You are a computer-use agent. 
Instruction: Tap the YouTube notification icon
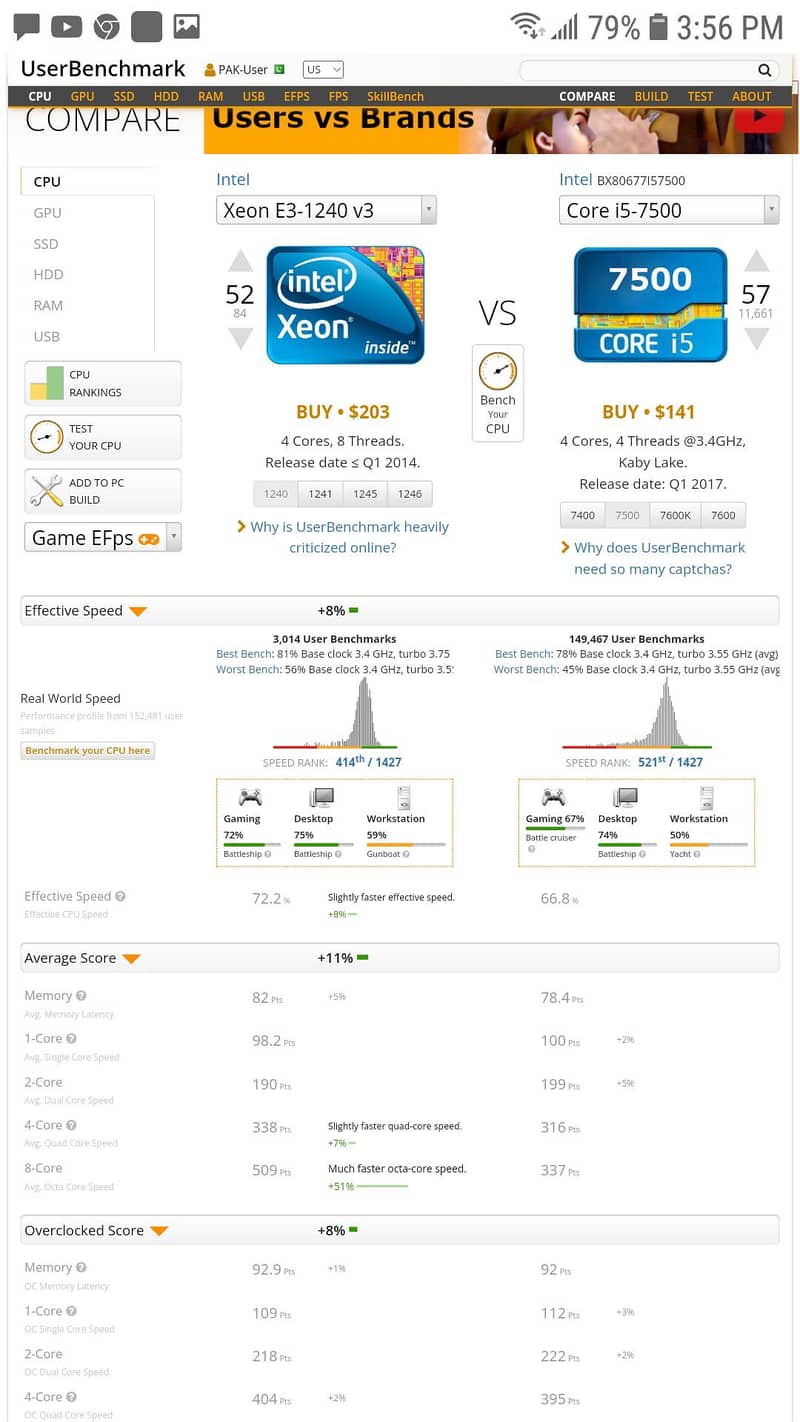(x=67, y=27)
